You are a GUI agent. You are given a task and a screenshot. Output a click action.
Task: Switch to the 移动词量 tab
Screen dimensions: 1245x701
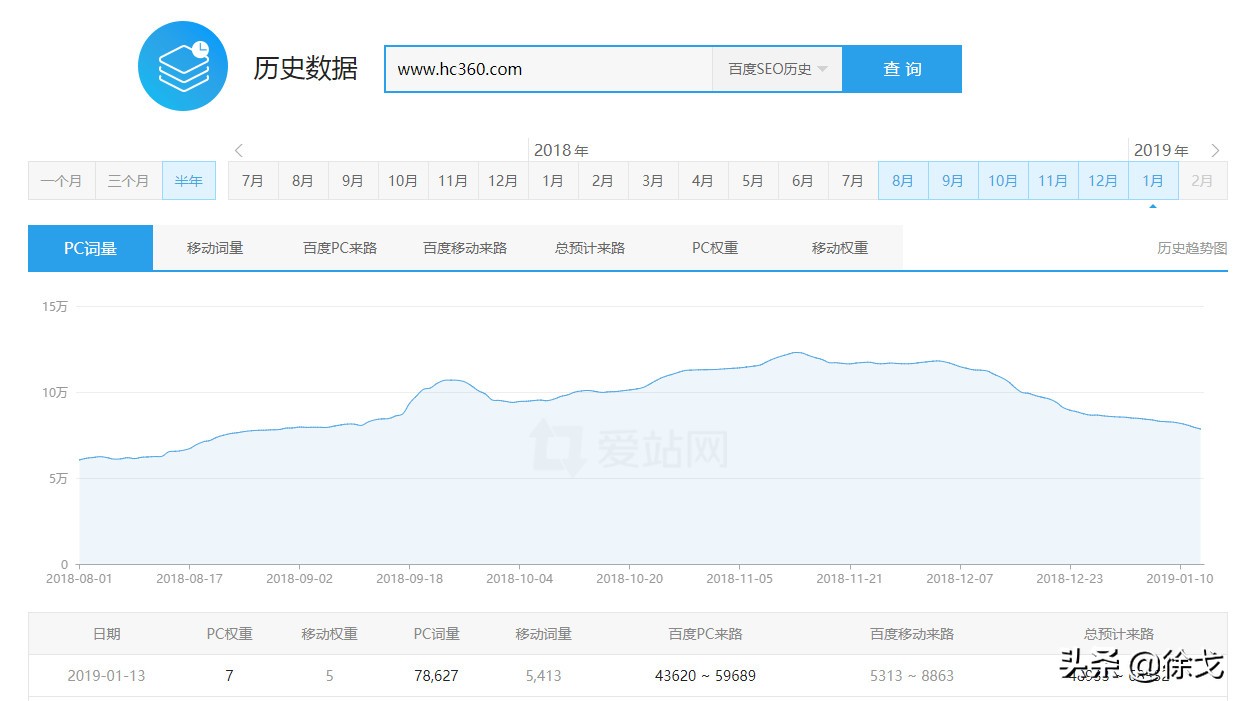(x=213, y=246)
